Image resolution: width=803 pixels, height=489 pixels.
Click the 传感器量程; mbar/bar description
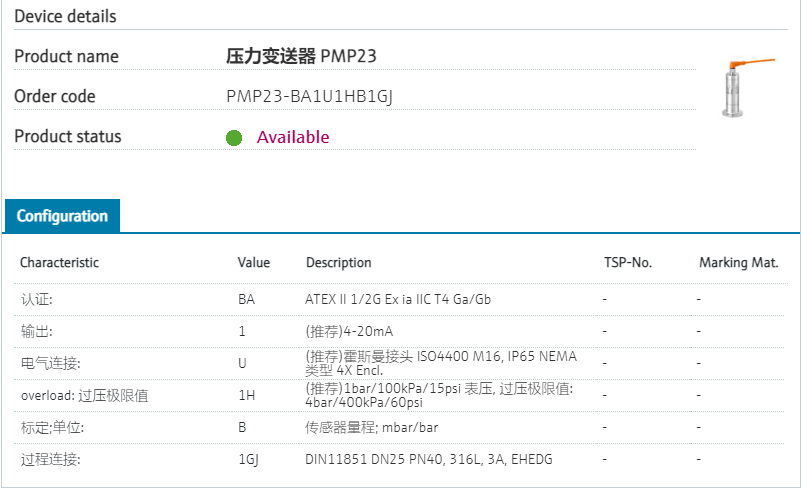click(x=371, y=427)
